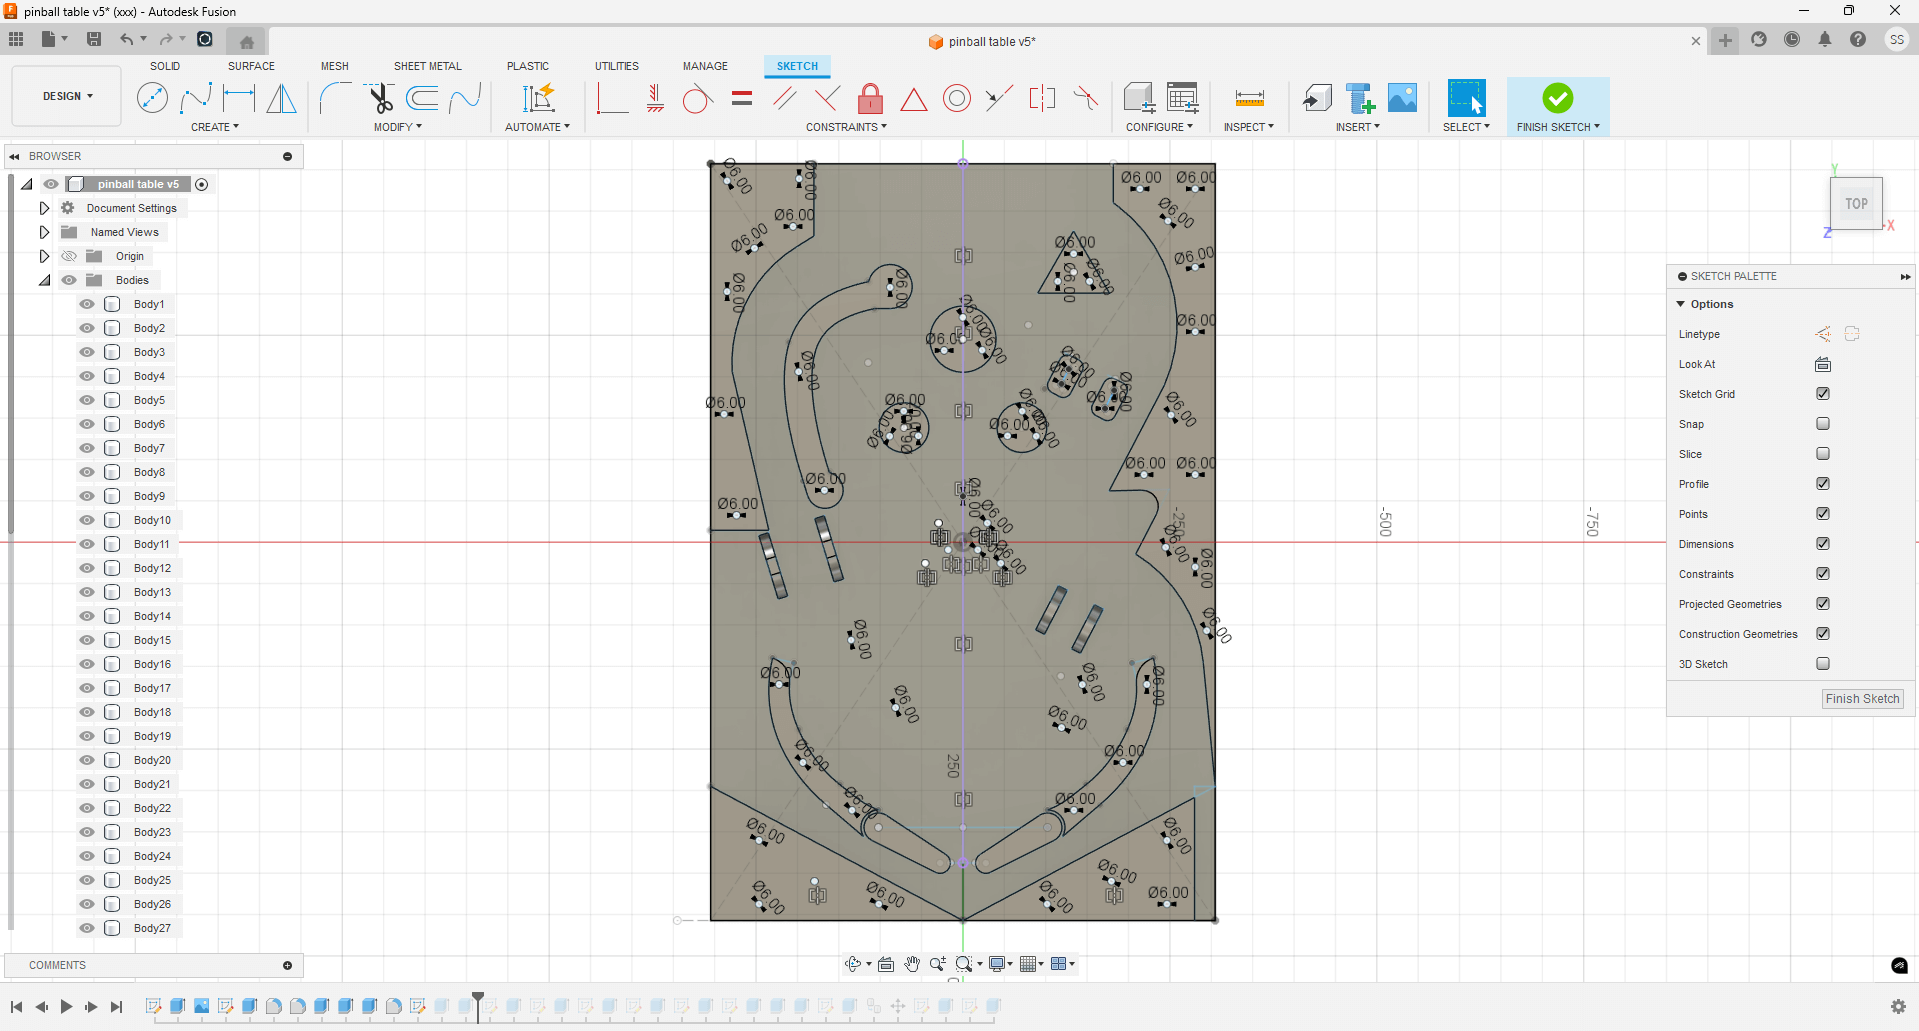Apply the Tangent constraint

tap(698, 98)
